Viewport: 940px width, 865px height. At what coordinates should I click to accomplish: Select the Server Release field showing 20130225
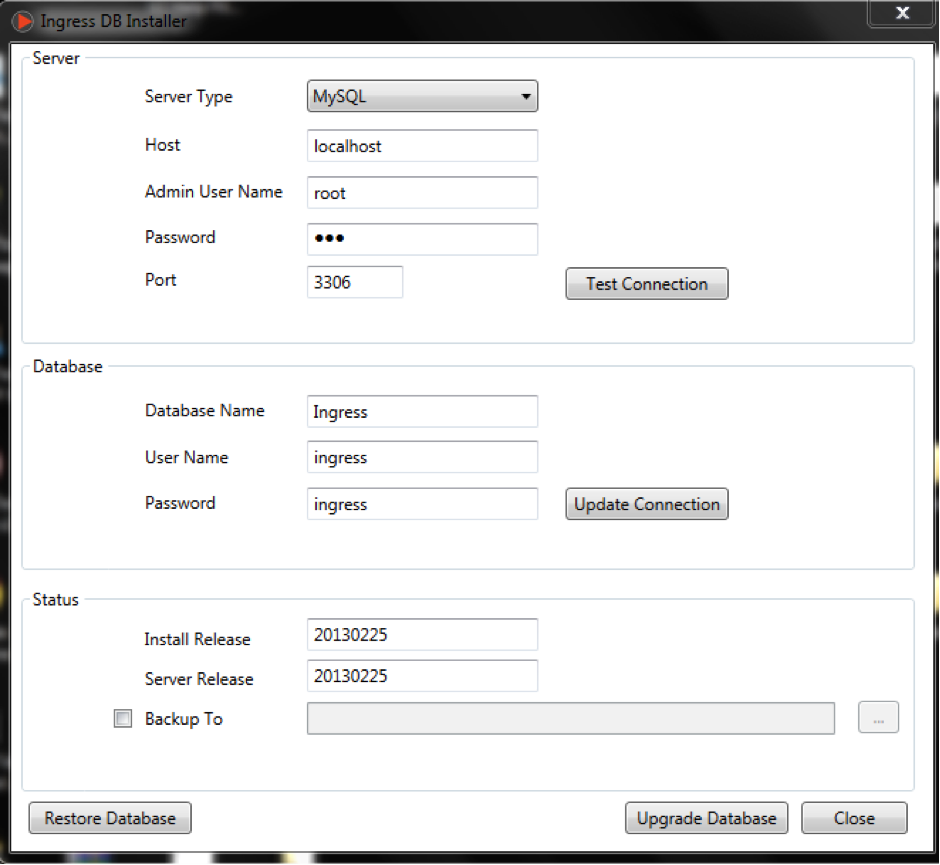421,676
